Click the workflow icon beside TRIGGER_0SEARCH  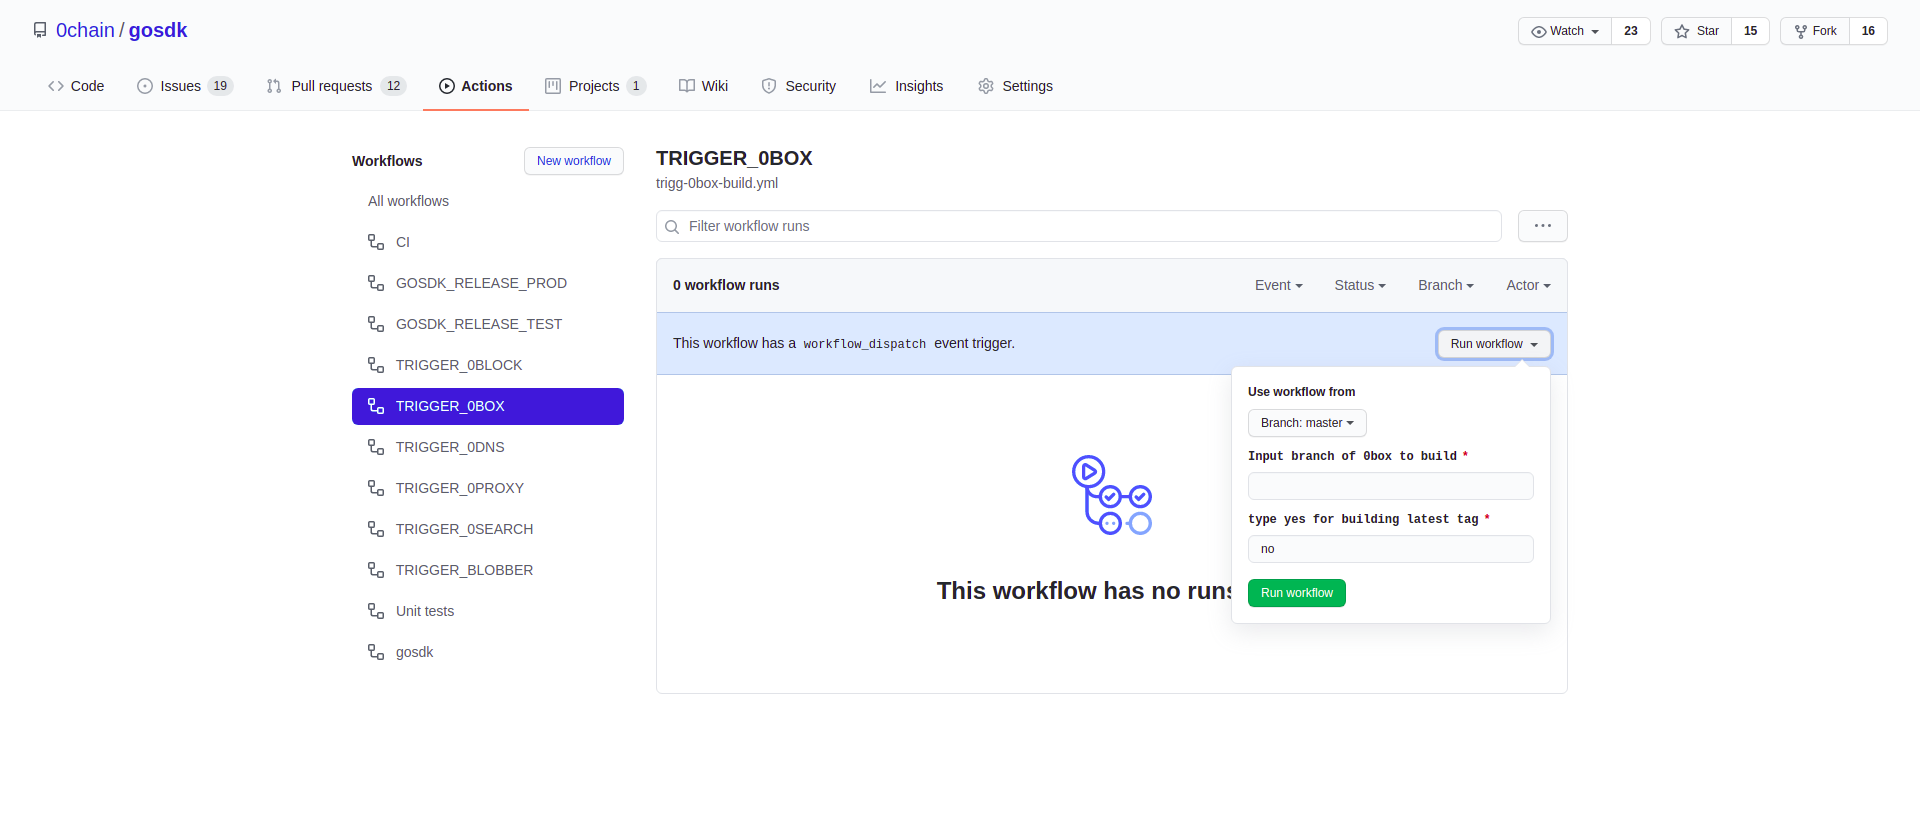coord(376,529)
